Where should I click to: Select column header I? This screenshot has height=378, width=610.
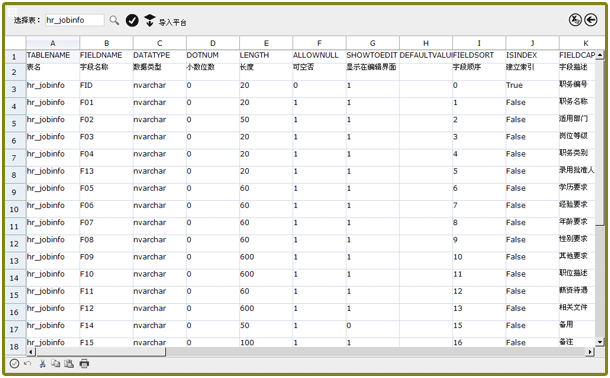[479, 43]
